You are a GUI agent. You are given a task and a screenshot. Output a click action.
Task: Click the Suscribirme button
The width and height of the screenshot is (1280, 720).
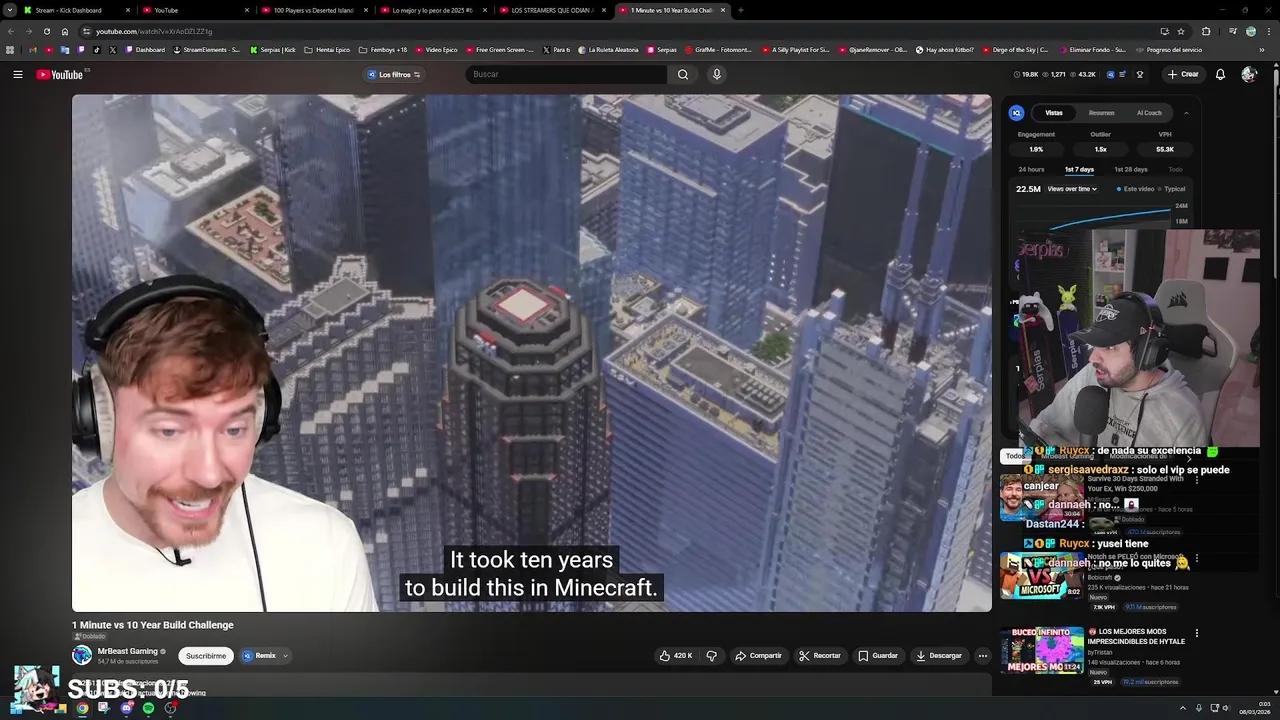pos(206,656)
